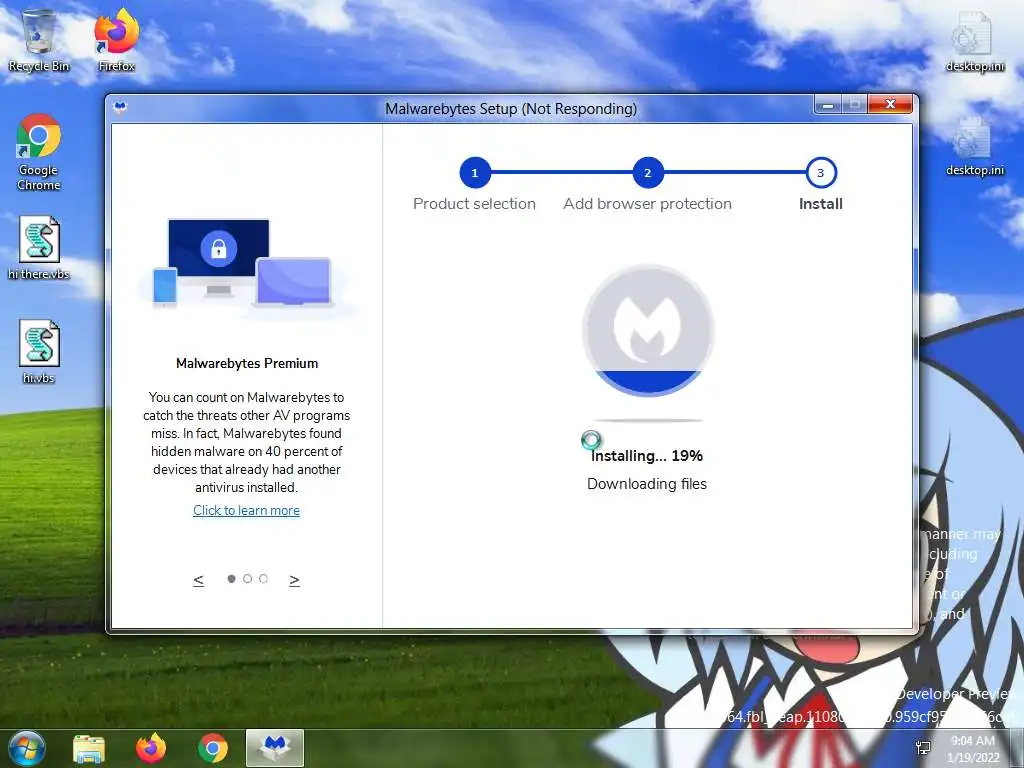The image size is (1024, 768).
Task: Select the hi there.vbs script file
Action: pos(39,248)
